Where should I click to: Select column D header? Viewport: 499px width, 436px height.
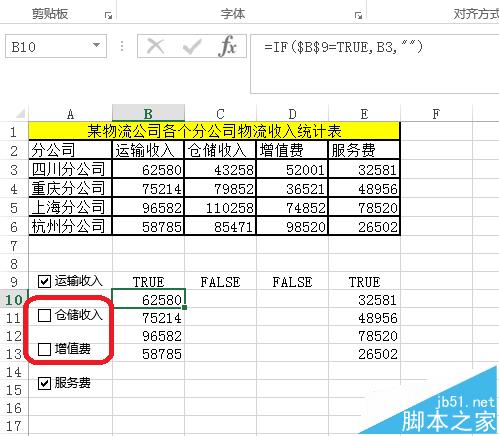(292, 114)
